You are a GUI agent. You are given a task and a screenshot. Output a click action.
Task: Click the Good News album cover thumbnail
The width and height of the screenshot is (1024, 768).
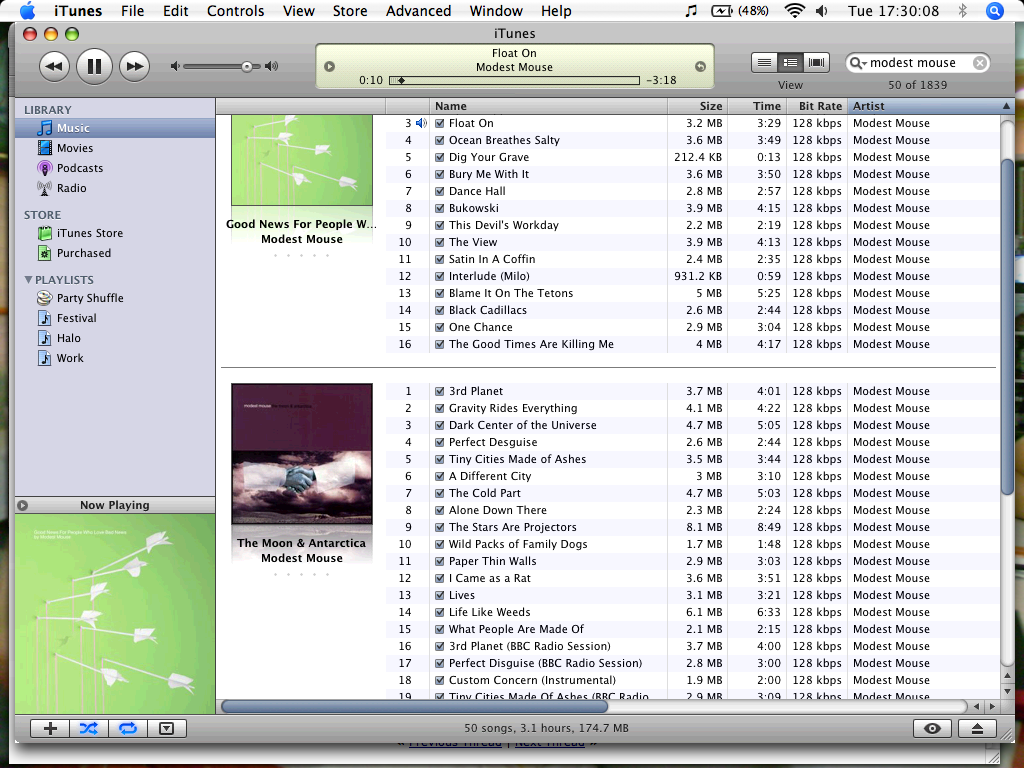point(302,161)
